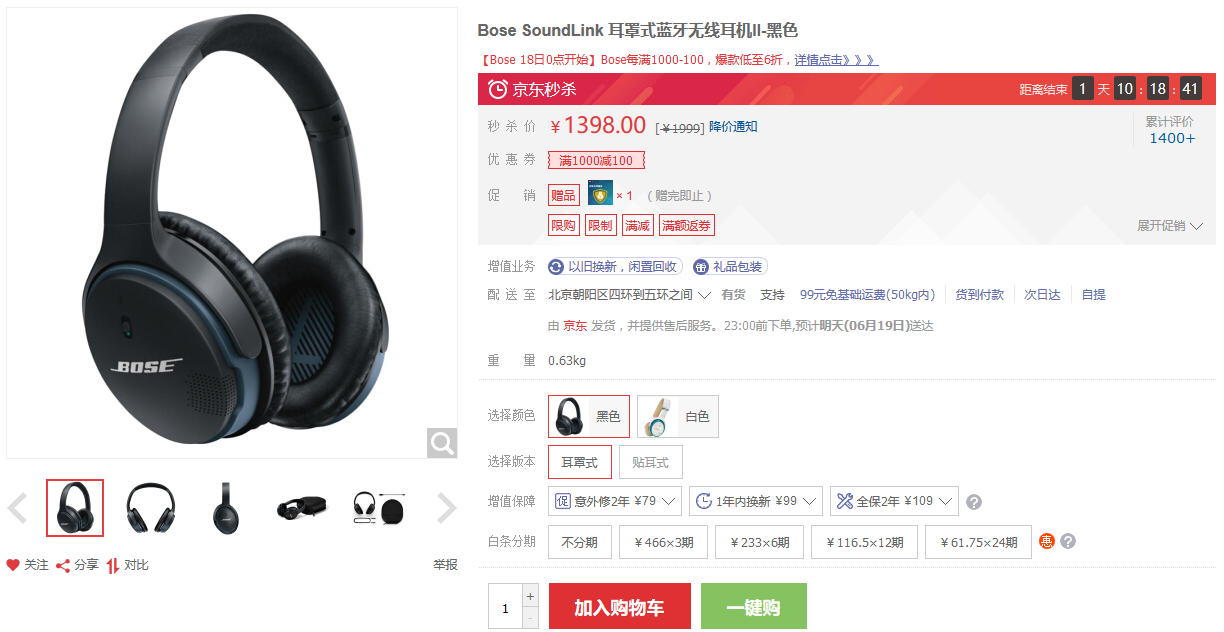
Task: Click the 分享 share icon
Action: pos(62,565)
